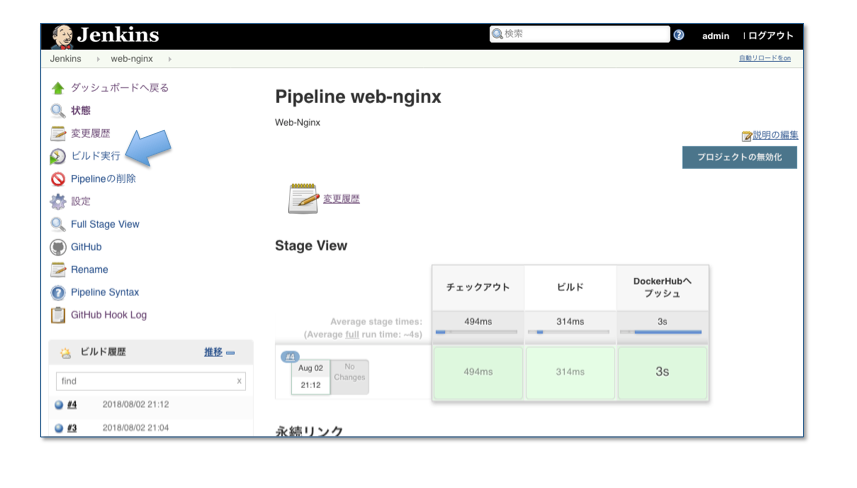Click the help icon beside Pipeline Syntax
This screenshot has height=488, width=857.
(x=57, y=292)
